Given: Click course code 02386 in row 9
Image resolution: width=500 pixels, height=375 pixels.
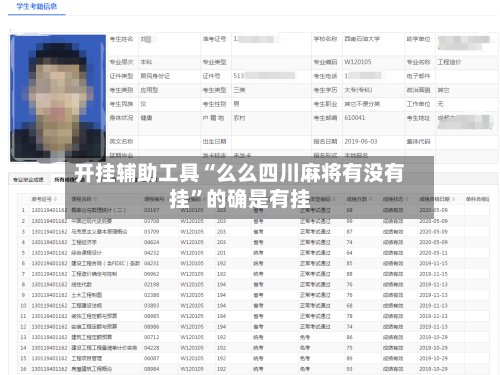Looking at the screenshot, I should pos(151,295).
